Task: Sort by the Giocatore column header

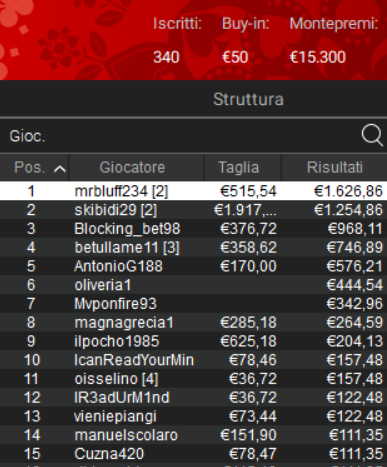Action: (132, 167)
